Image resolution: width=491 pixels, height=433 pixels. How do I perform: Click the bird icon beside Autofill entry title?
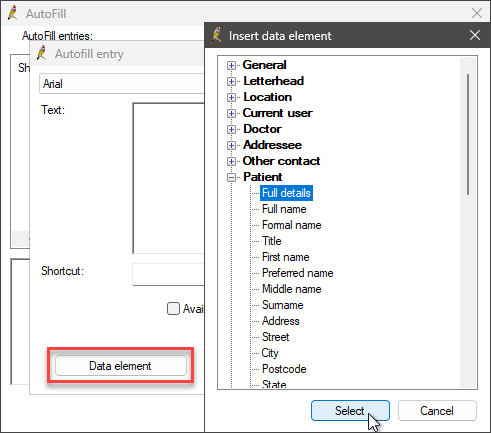coord(41,53)
